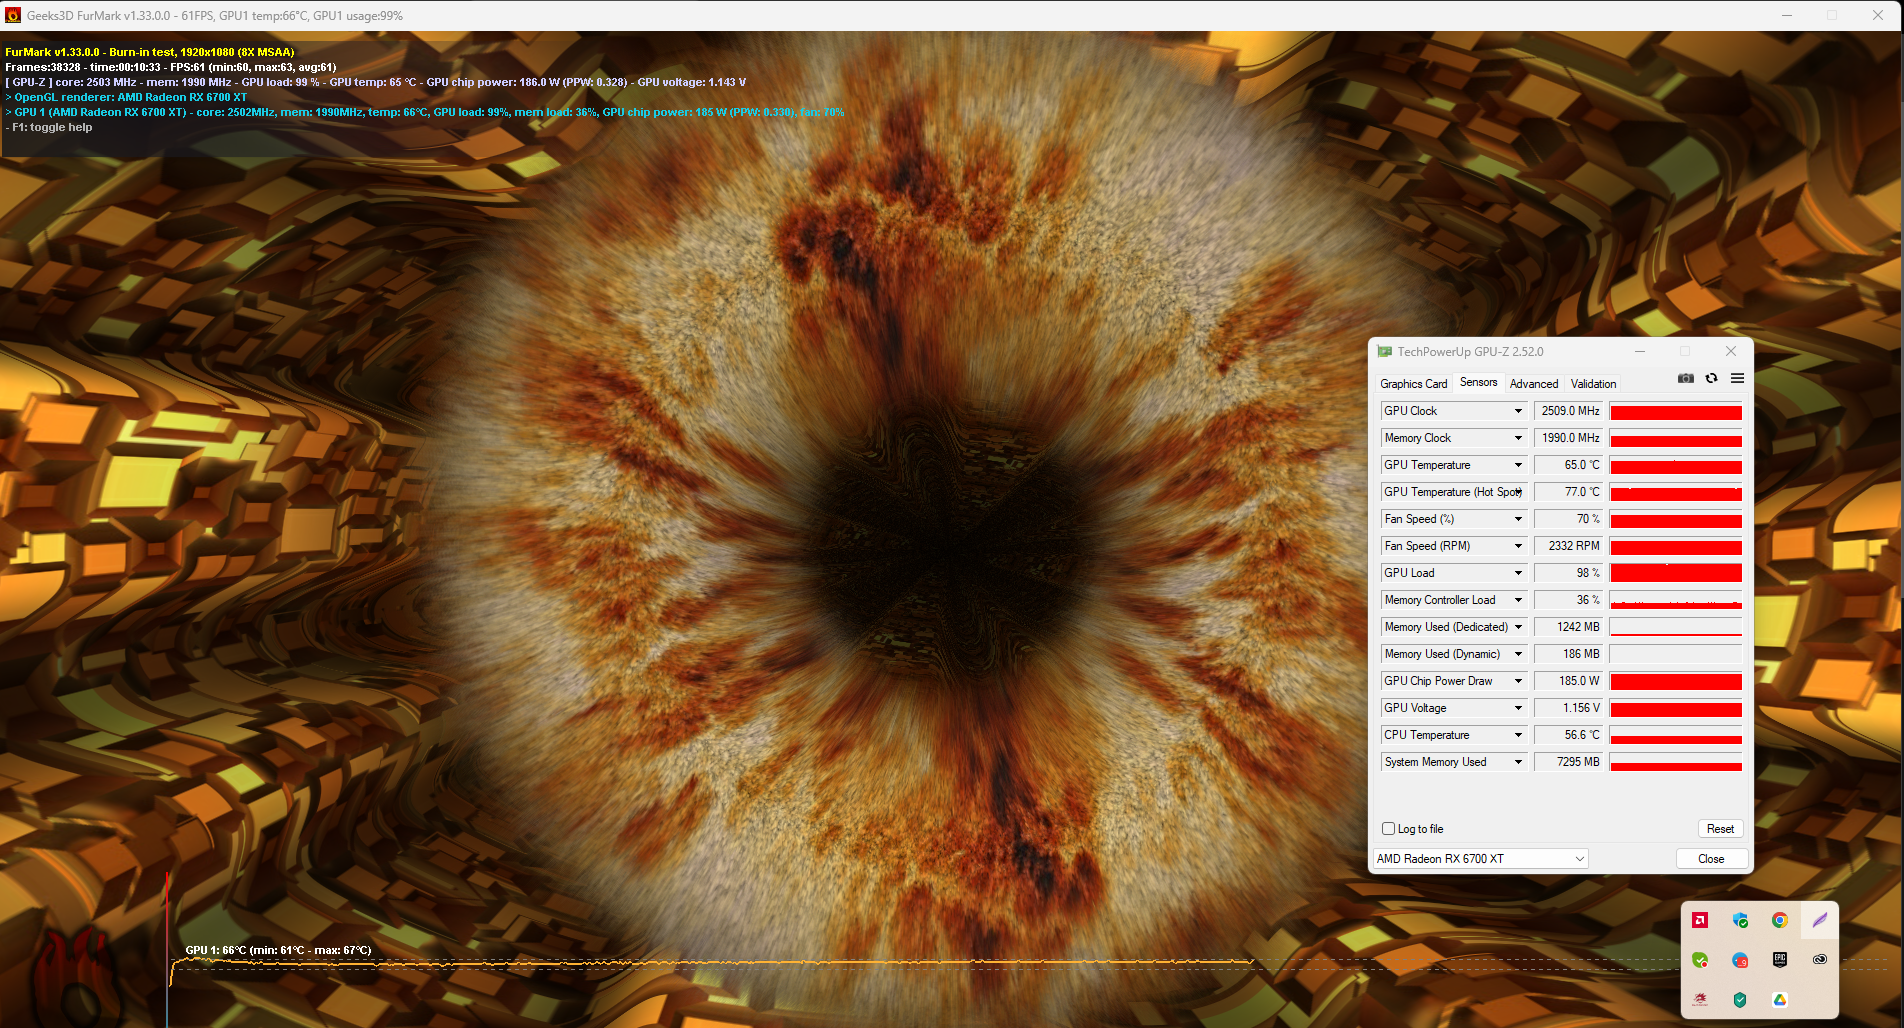
Task: Click the OpenGL renderer line in FurMark overlay
Action: 126,97
